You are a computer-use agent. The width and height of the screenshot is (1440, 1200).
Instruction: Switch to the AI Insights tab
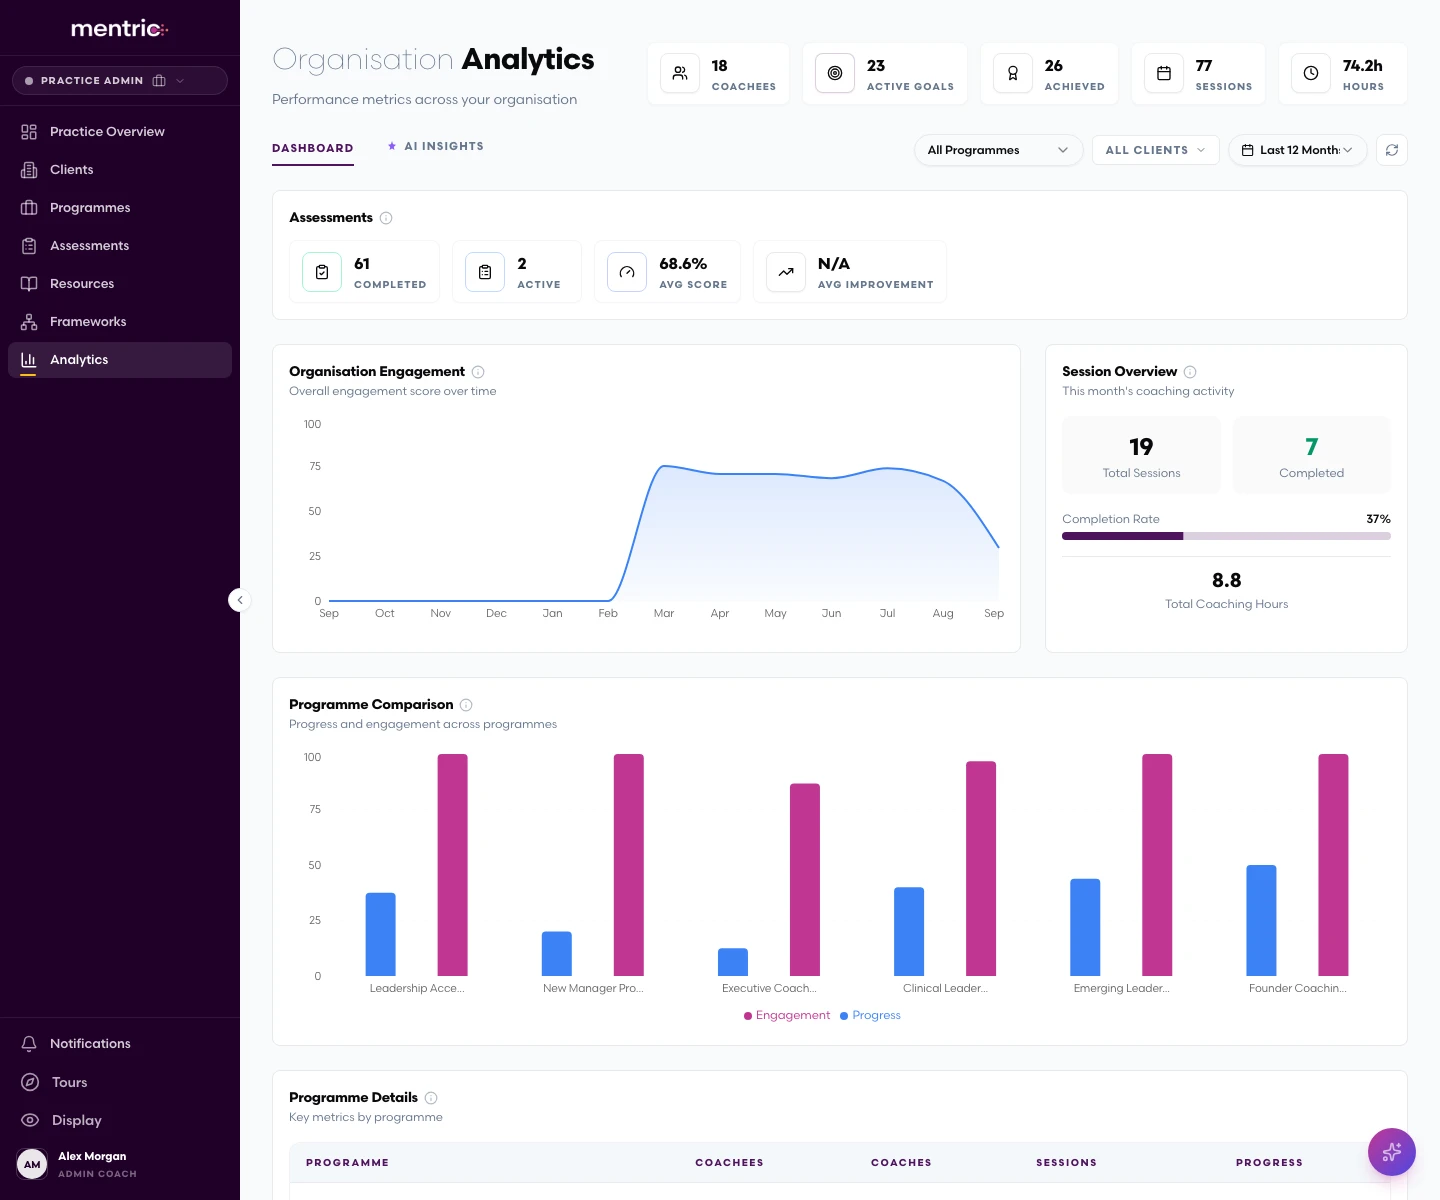pyautogui.click(x=435, y=146)
